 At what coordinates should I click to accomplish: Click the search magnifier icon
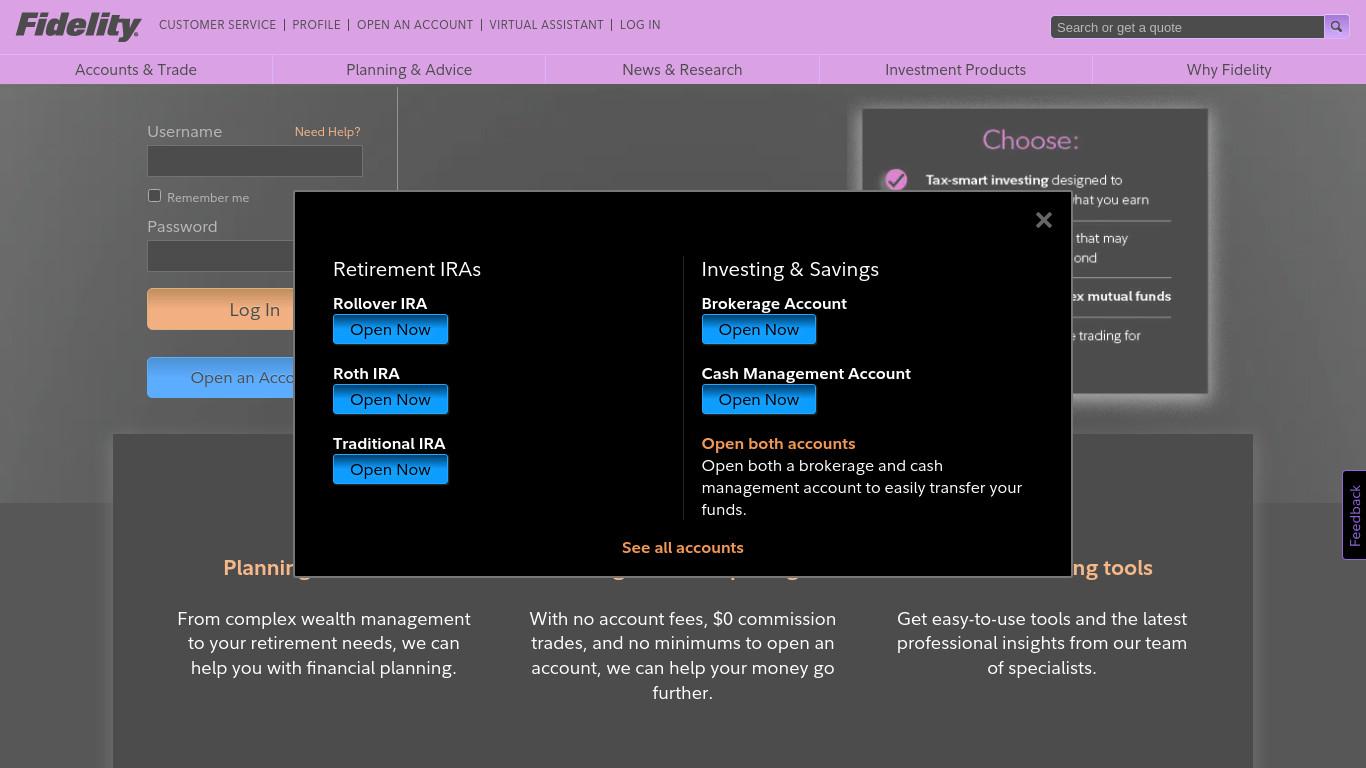click(x=1336, y=27)
